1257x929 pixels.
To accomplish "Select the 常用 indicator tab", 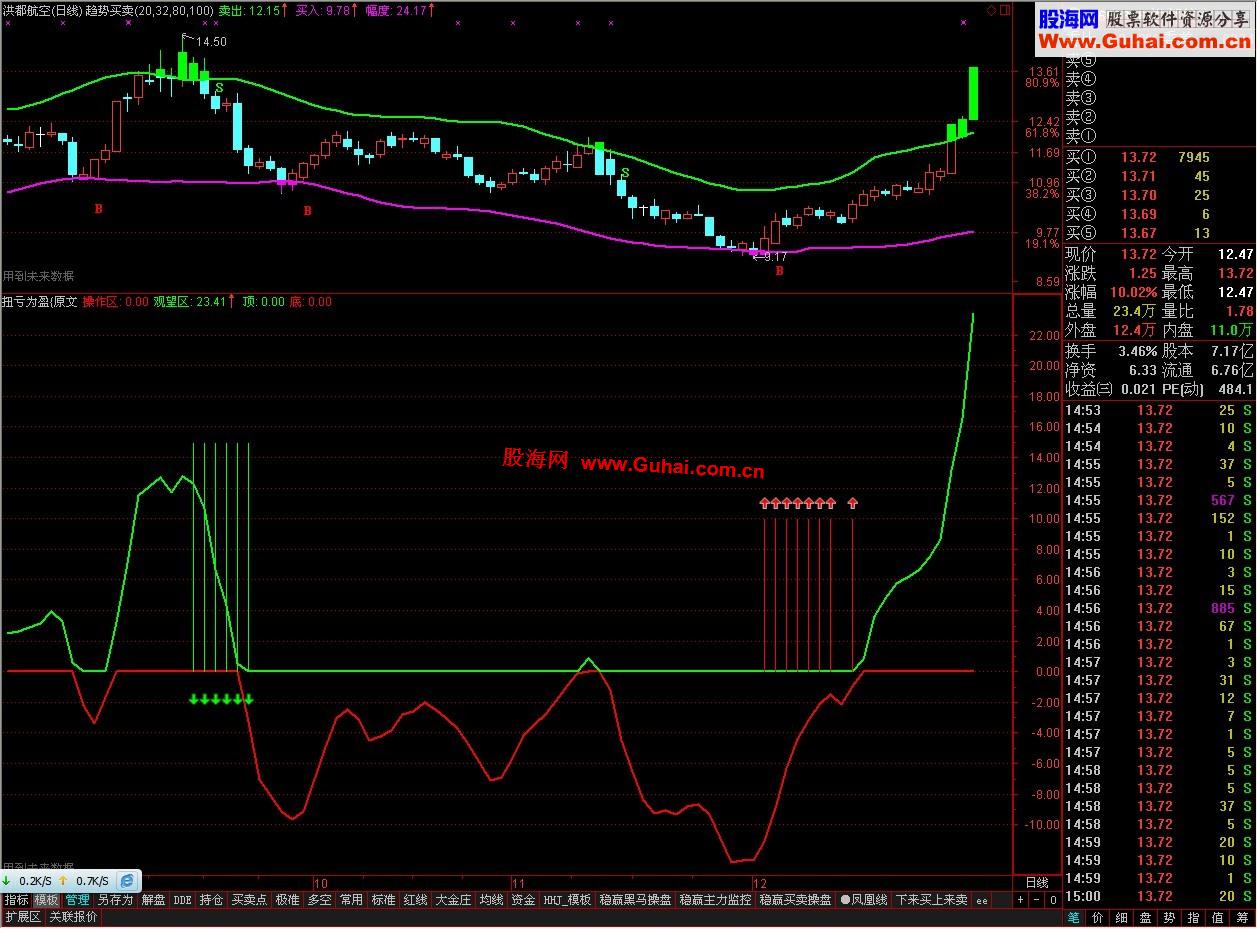I will pos(351,900).
